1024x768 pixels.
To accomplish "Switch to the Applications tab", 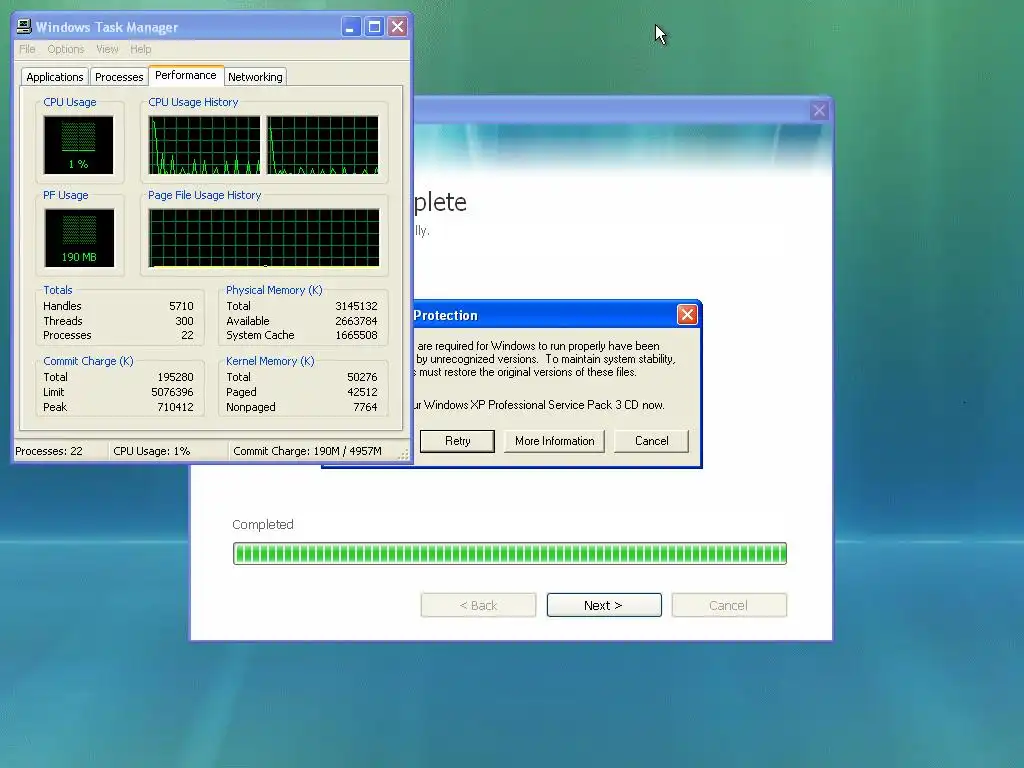I will 55,77.
